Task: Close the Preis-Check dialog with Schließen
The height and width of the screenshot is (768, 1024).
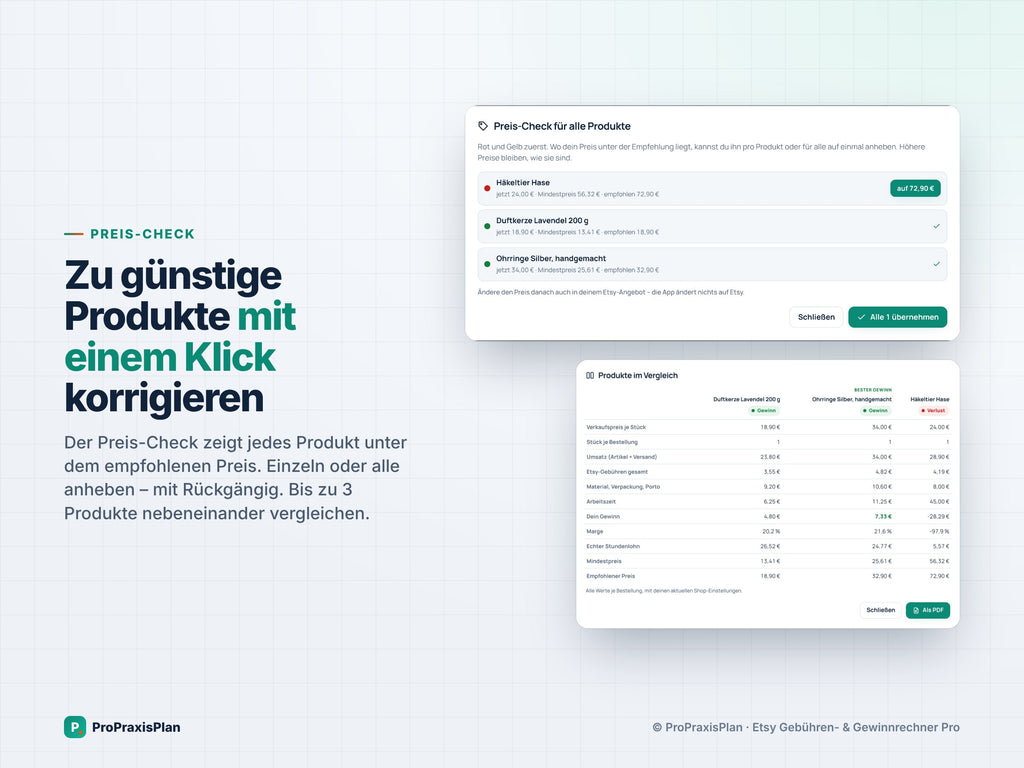Action: click(816, 317)
